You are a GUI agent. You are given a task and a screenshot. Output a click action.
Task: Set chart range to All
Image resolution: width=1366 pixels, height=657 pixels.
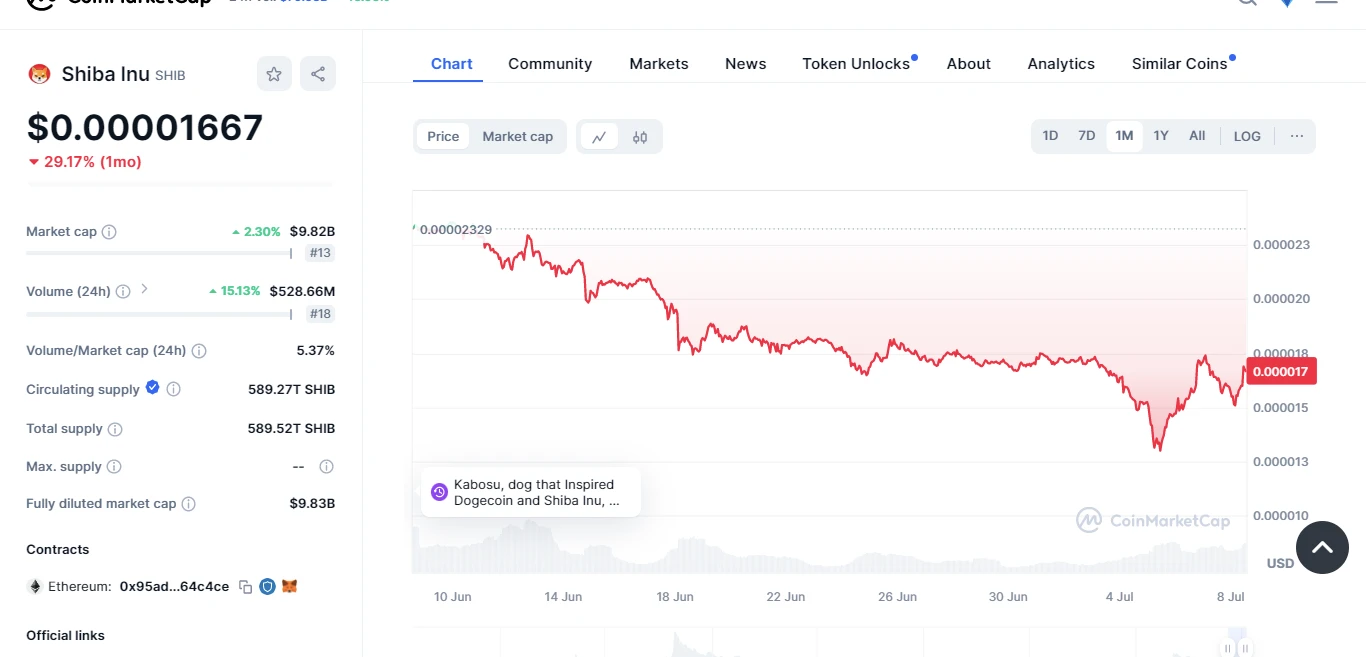point(1197,136)
